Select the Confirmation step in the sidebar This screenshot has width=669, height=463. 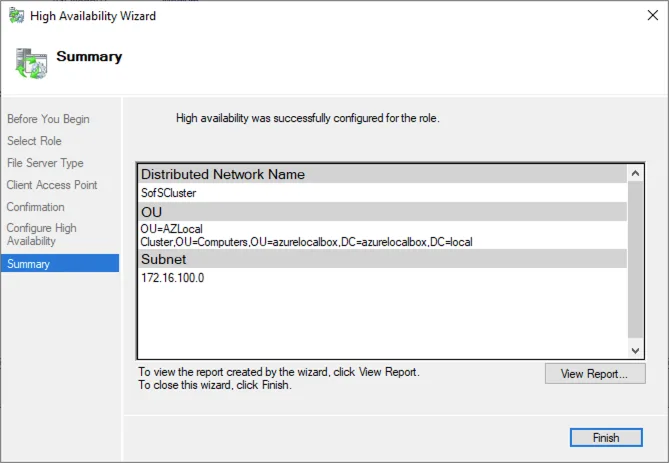click(x=36, y=207)
